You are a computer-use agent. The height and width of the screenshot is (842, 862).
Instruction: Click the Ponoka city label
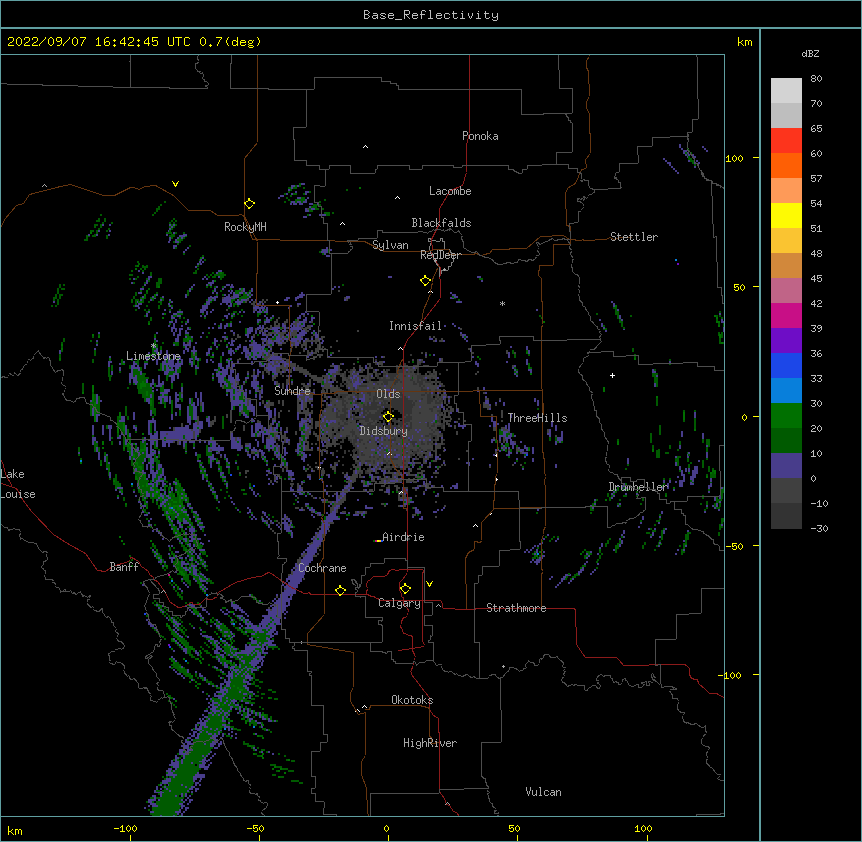480,136
